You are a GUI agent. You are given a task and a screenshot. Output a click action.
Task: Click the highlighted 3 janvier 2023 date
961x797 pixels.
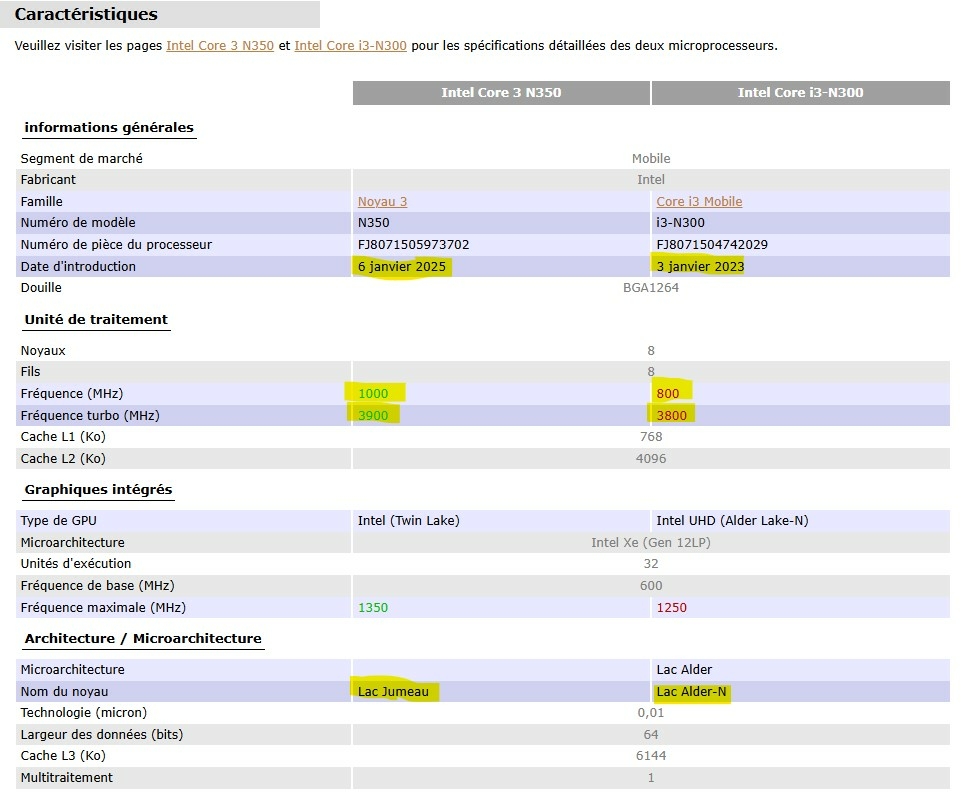700,266
